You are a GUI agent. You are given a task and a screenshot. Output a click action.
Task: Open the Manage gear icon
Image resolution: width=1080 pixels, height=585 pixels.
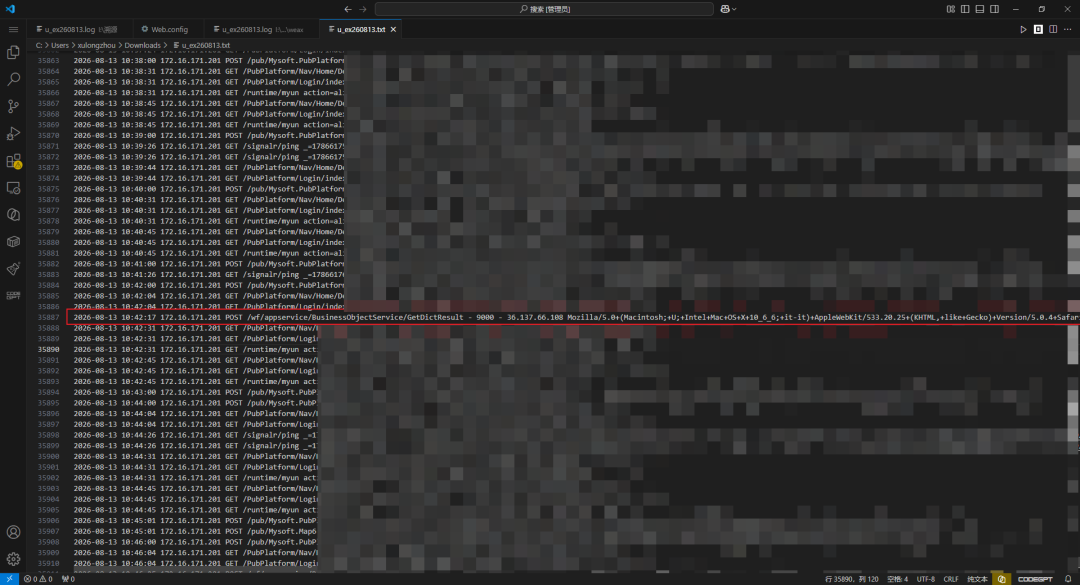[13, 559]
